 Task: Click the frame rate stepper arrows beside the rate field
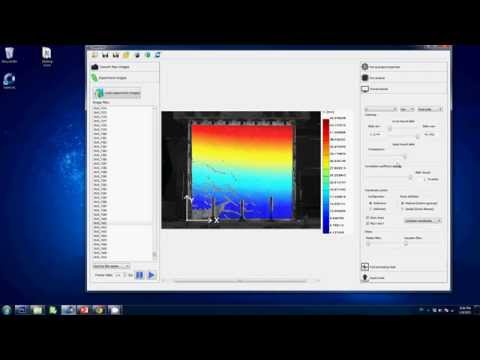click(x=125, y=275)
